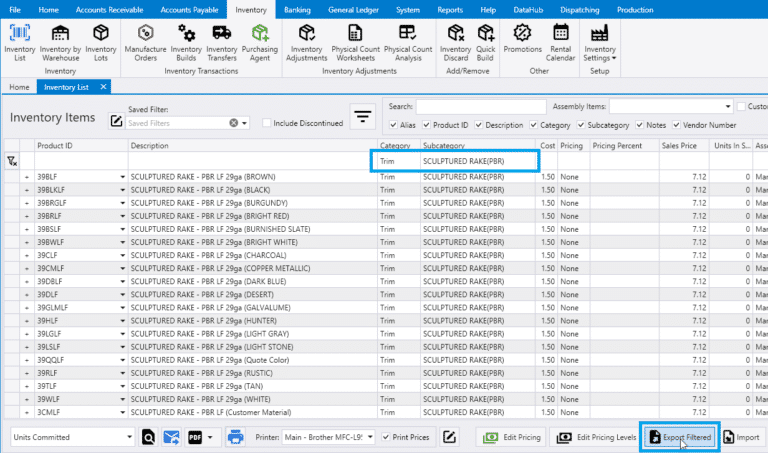Open Inventory Lots
Viewport: 768px width, 453px height.
(x=101, y=43)
